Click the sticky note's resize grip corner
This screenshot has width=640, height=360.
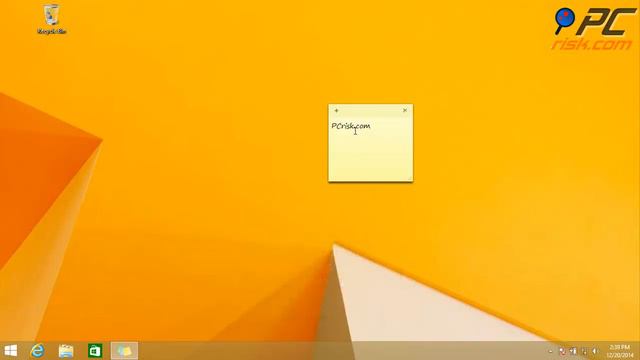pyautogui.click(x=409, y=178)
